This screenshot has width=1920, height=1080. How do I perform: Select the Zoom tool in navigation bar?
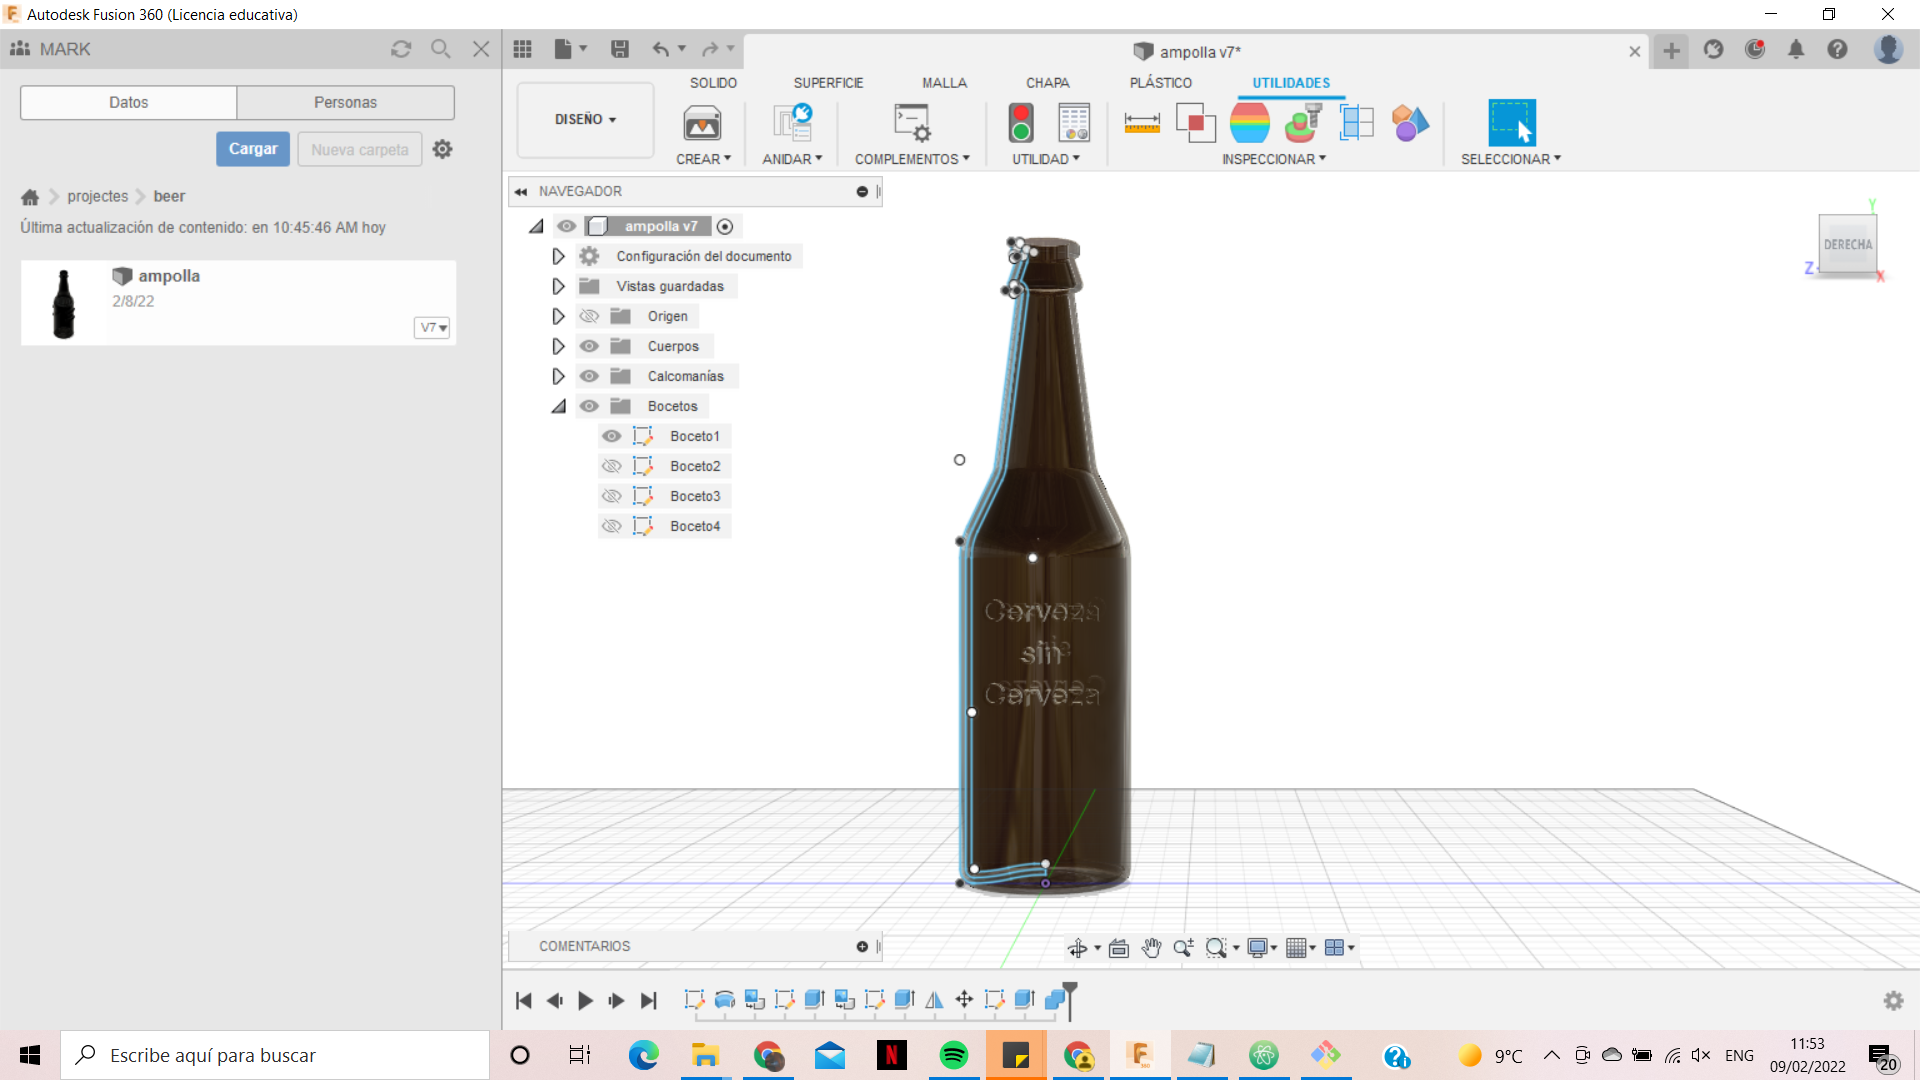pyautogui.click(x=1183, y=948)
